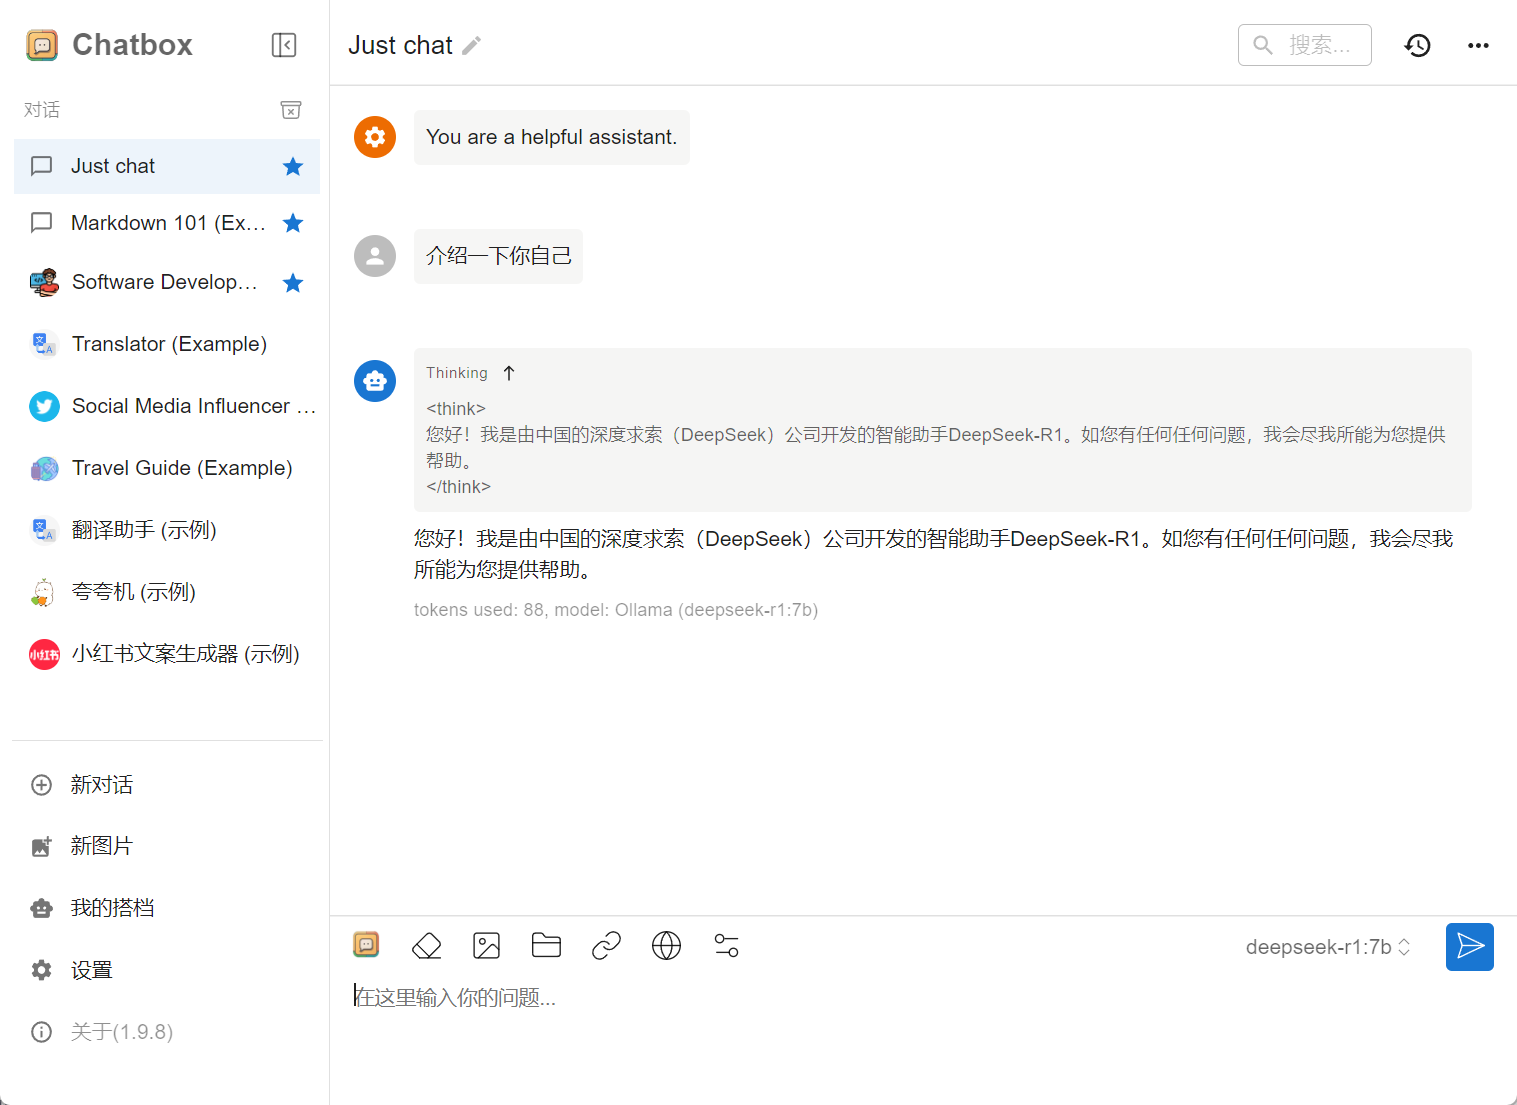Attach an image with the picture icon
This screenshot has width=1517, height=1105.
[487, 946]
